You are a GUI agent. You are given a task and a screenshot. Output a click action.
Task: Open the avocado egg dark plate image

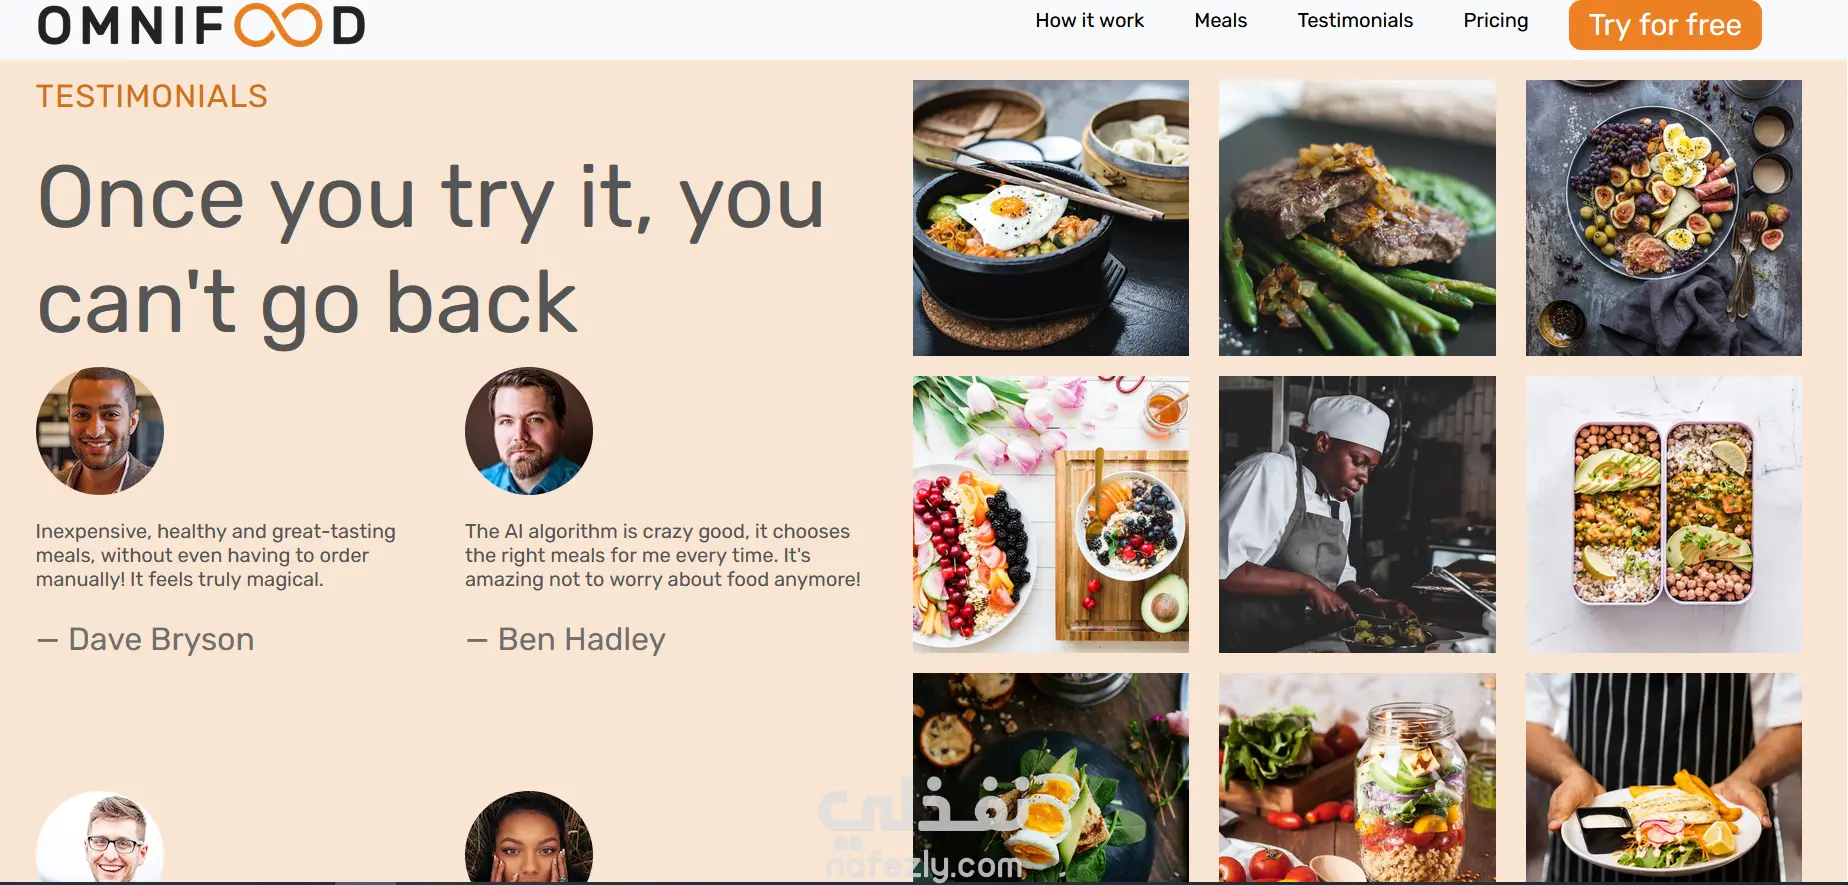1051,778
